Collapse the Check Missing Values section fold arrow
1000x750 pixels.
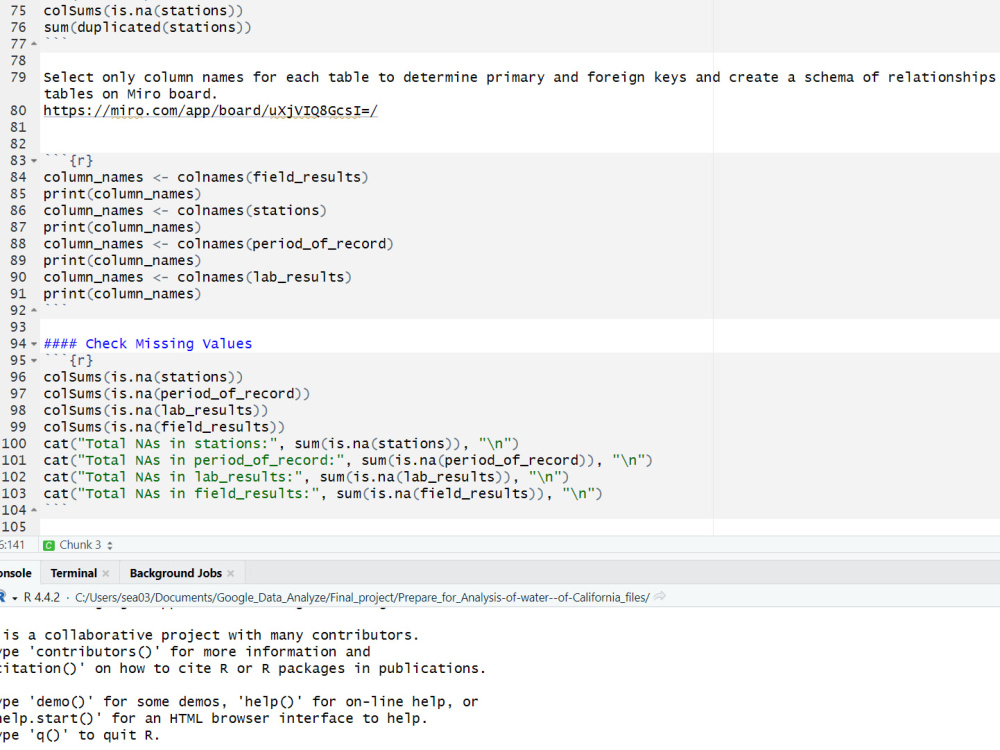click(x=34, y=344)
